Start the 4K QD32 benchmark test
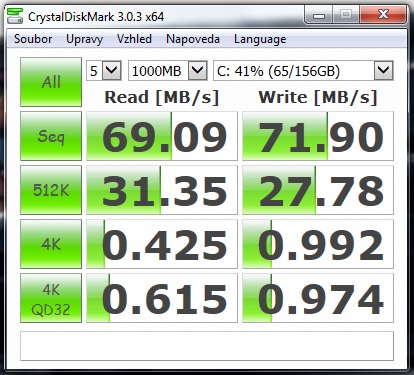Image resolution: width=414 pixels, height=375 pixels. (x=51, y=298)
